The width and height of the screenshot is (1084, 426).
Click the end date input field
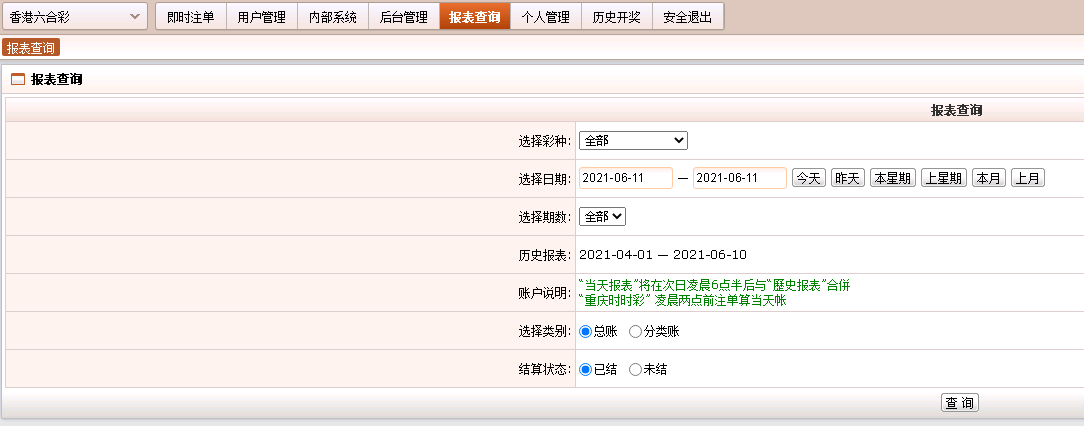739,178
